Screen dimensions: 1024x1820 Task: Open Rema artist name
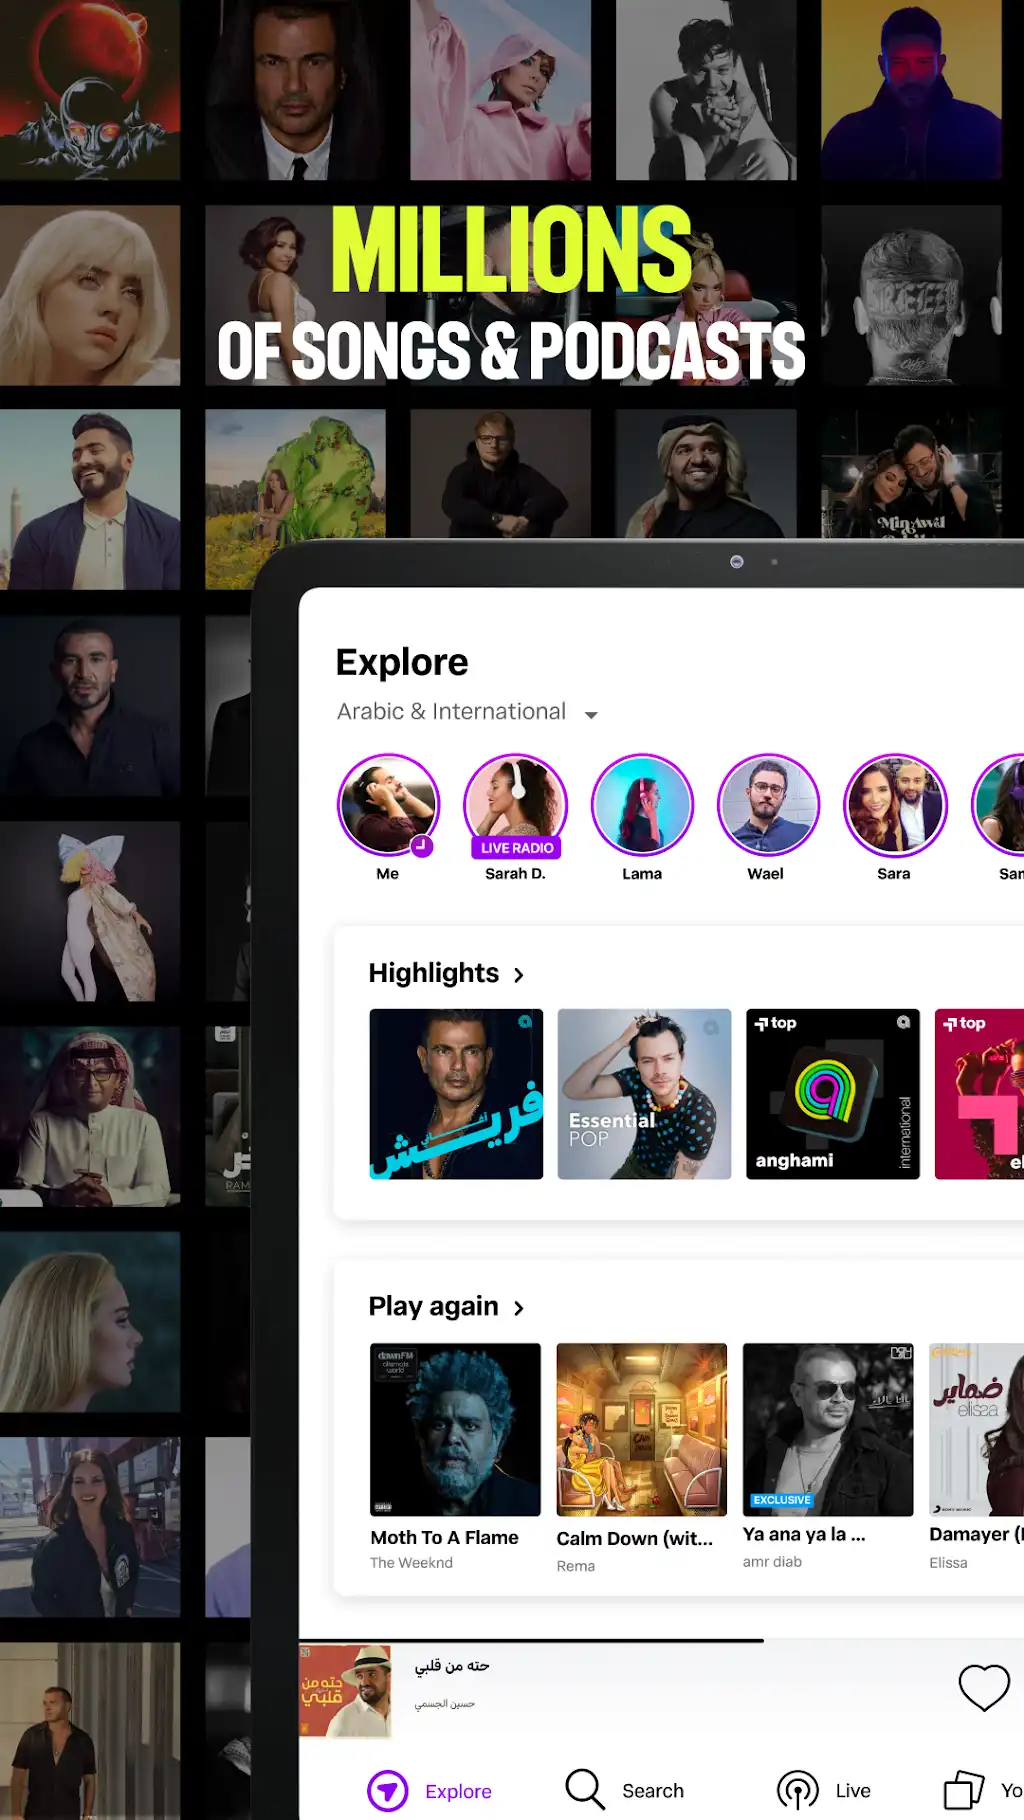[x=575, y=1566]
